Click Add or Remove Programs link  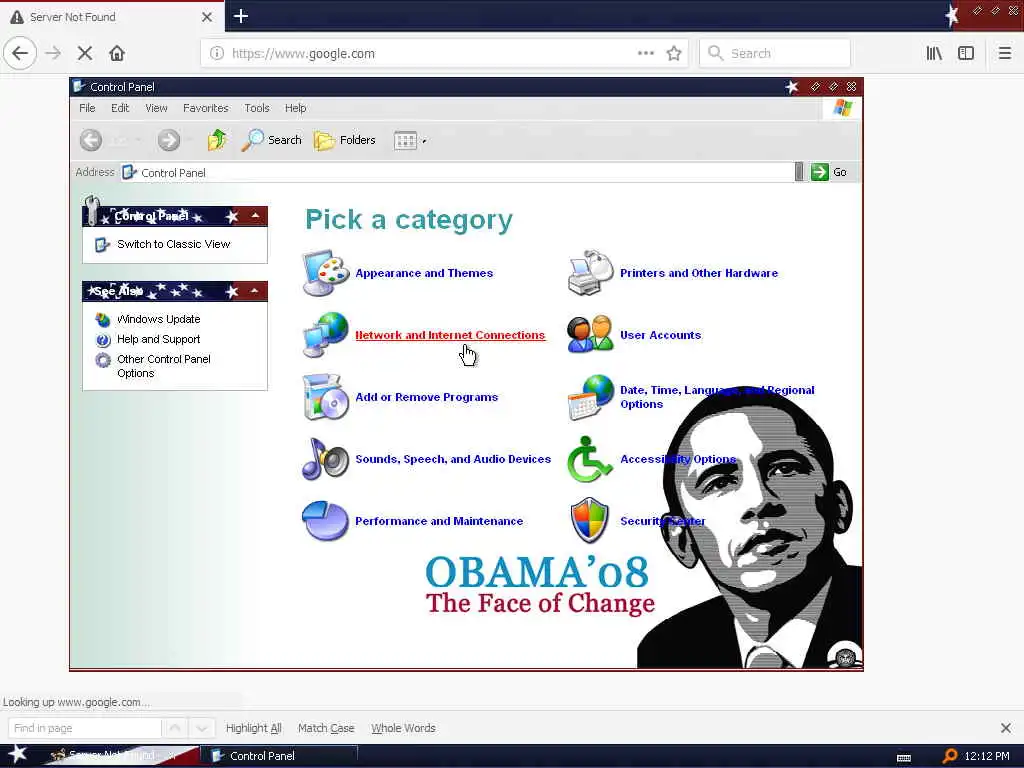point(426,397)
